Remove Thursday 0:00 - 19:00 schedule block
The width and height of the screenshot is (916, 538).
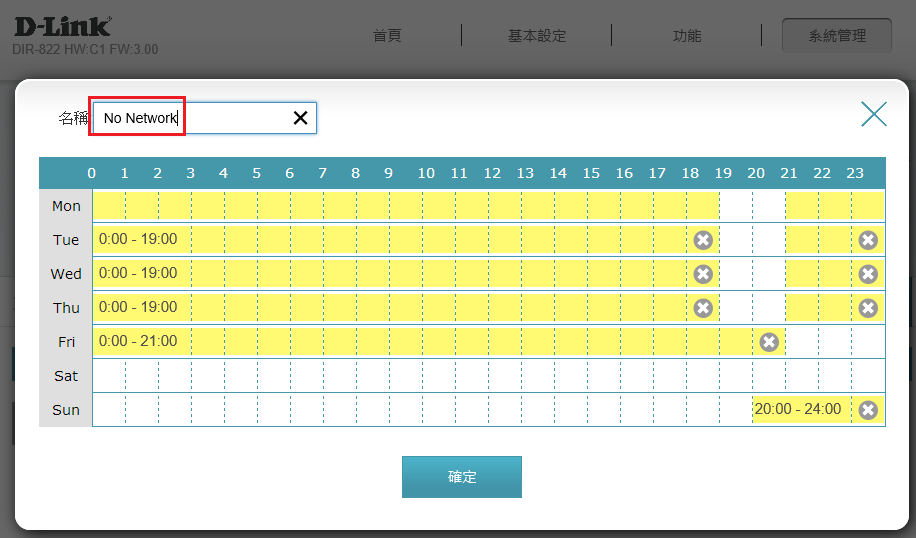click(x=703, y=308)
